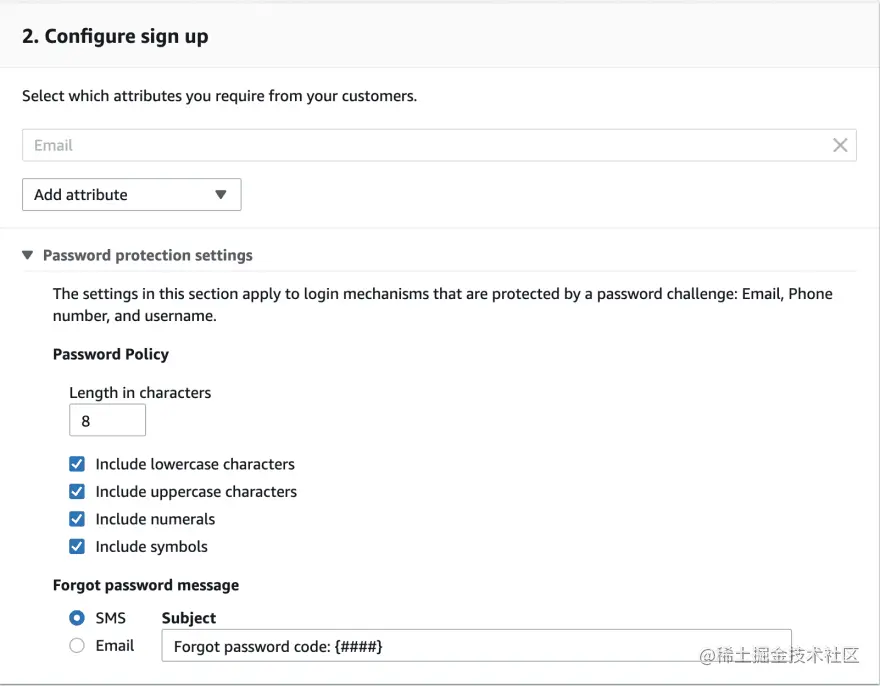Screen dimensions: 880x686
Task: Collapse the Password protection settings section
Action: [x=28, y=256]
